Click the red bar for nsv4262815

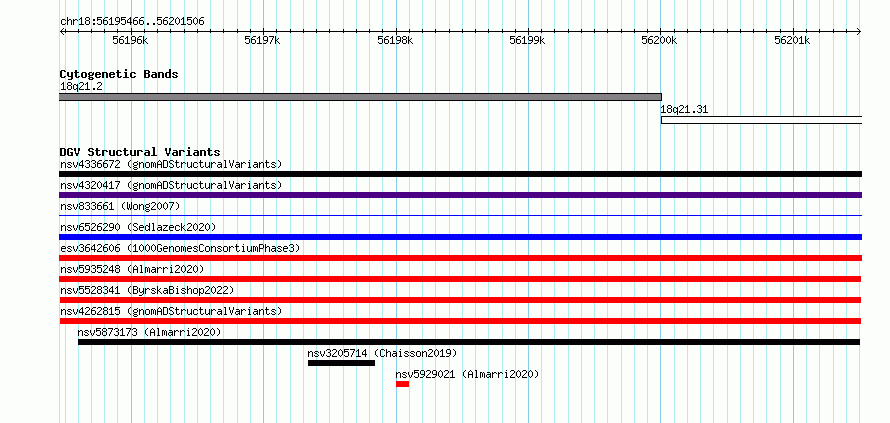click(460, 321)
